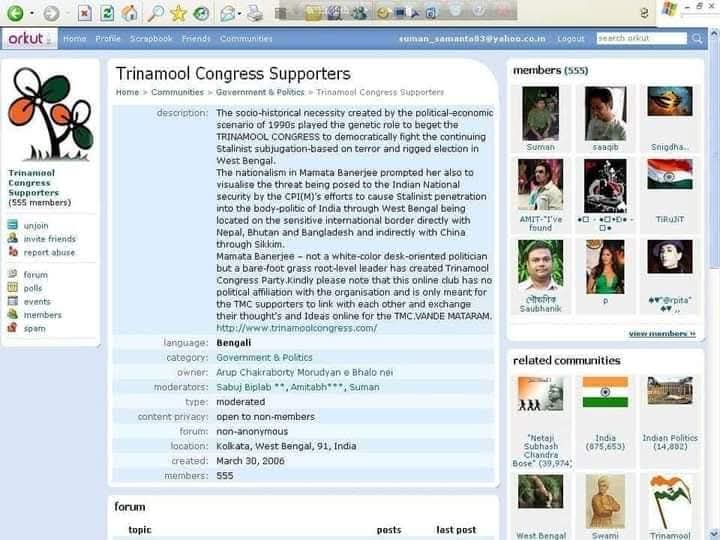Open Communities in orkut navigation bar

246,39
